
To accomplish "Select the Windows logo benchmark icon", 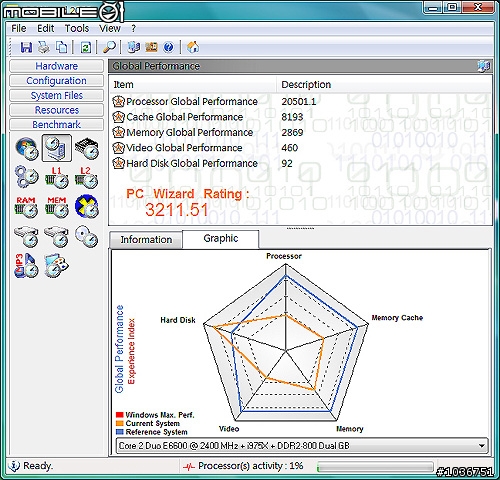I will click(27, 148).
